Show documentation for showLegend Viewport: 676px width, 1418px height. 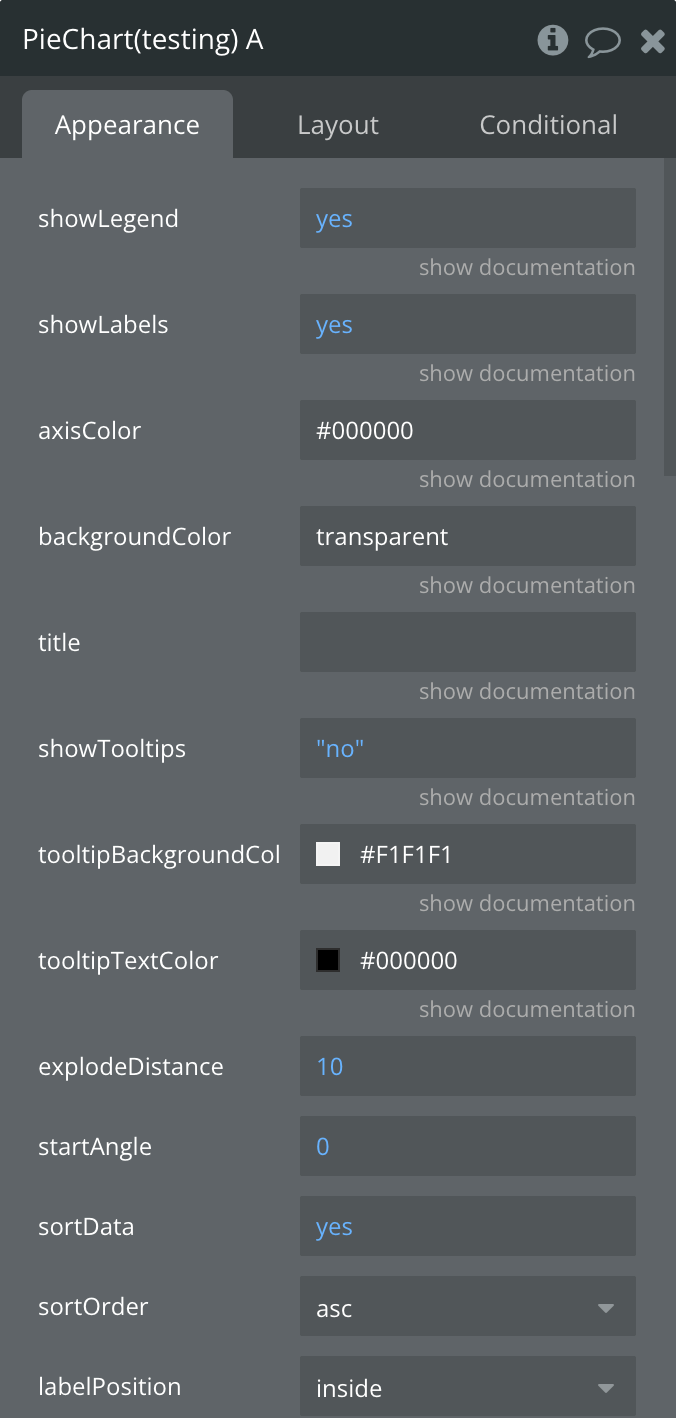click(x=526, y=268)
